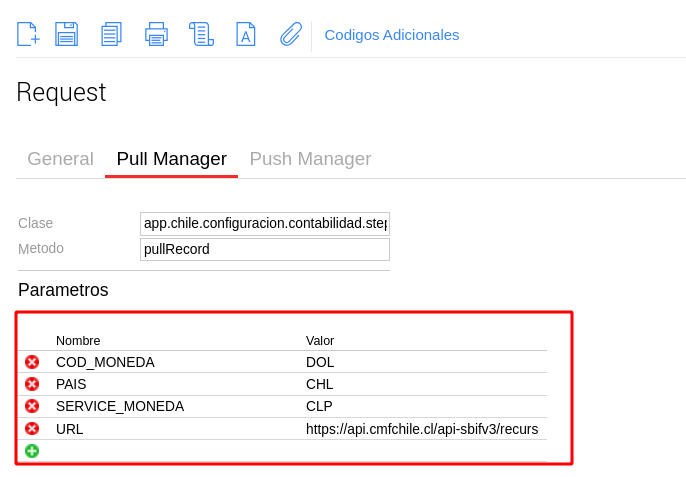Remove the PAIS parameter row

pos(32,384)
